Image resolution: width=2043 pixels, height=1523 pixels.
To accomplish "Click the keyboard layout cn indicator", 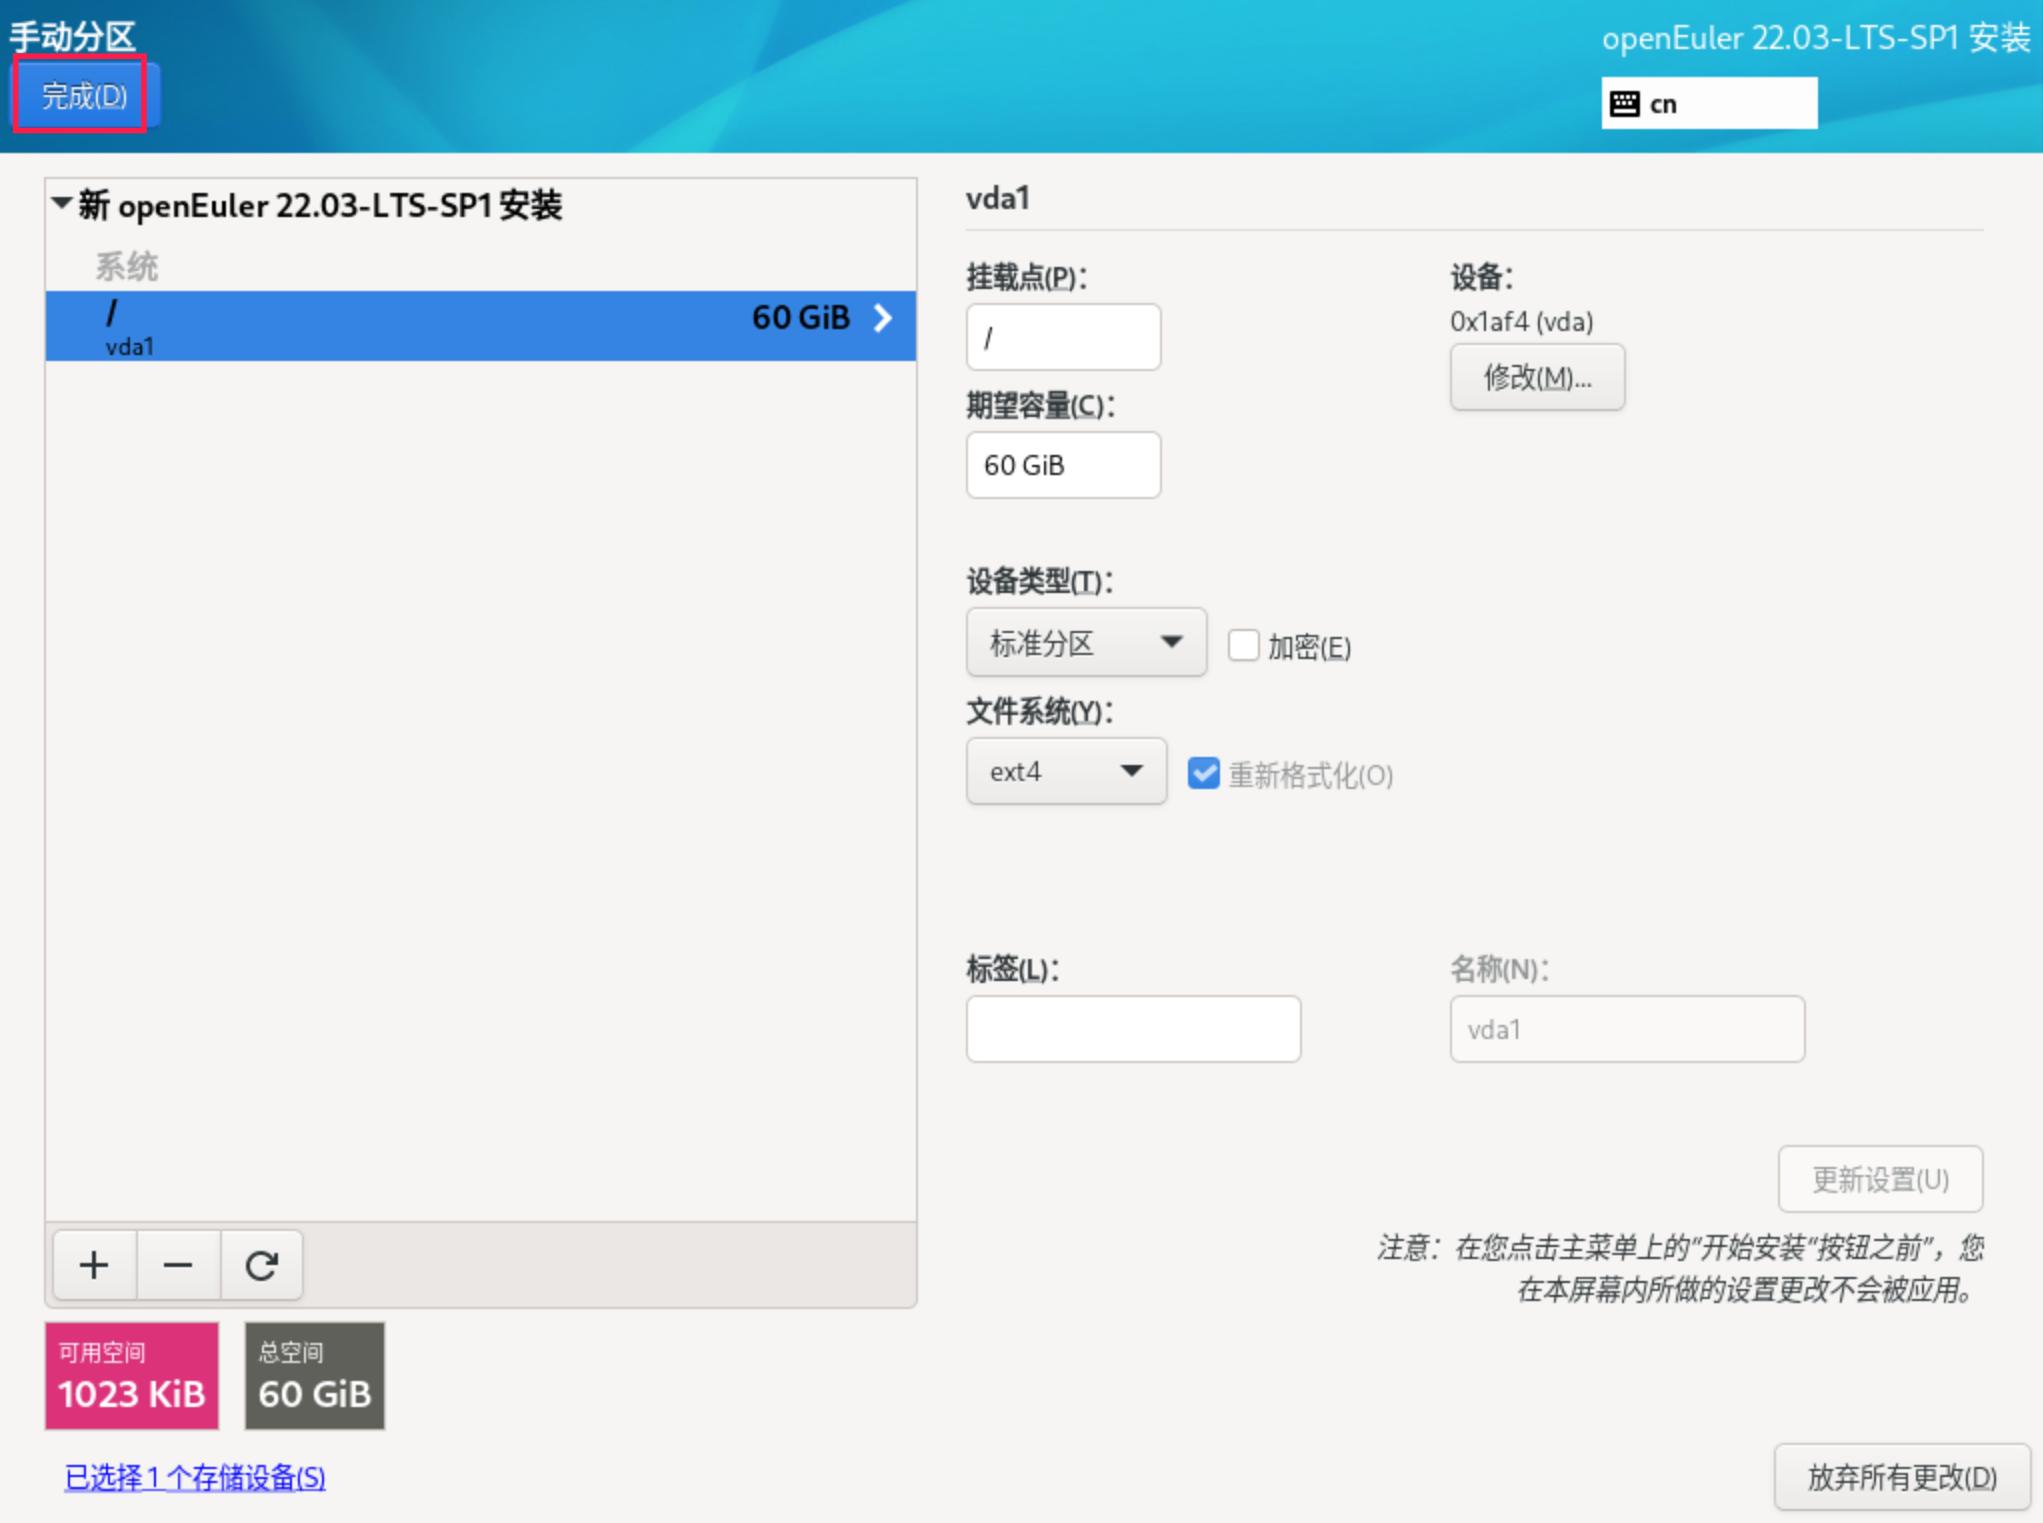I will pyautogui.click(x=1708, y=104).
